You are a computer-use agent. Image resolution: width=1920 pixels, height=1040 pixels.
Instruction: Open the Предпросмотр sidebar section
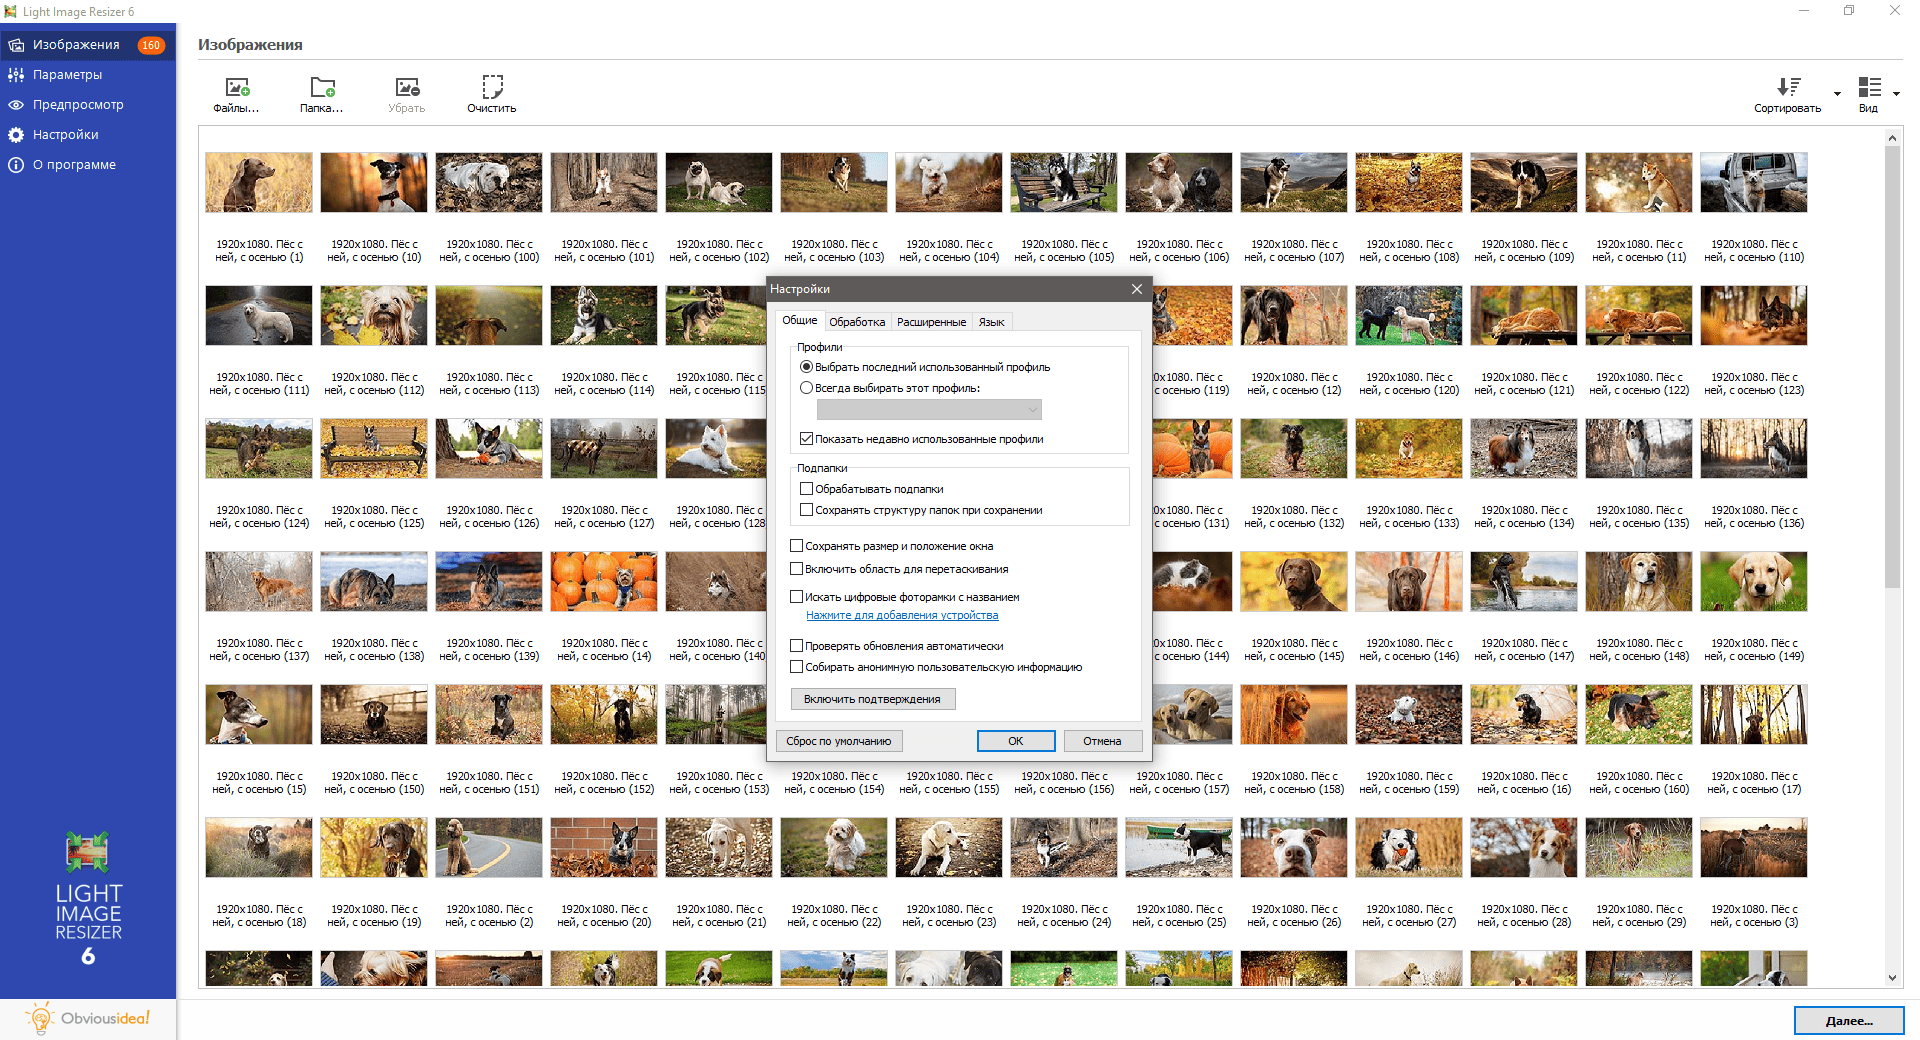pyautogui.click(x=88, y=105)
